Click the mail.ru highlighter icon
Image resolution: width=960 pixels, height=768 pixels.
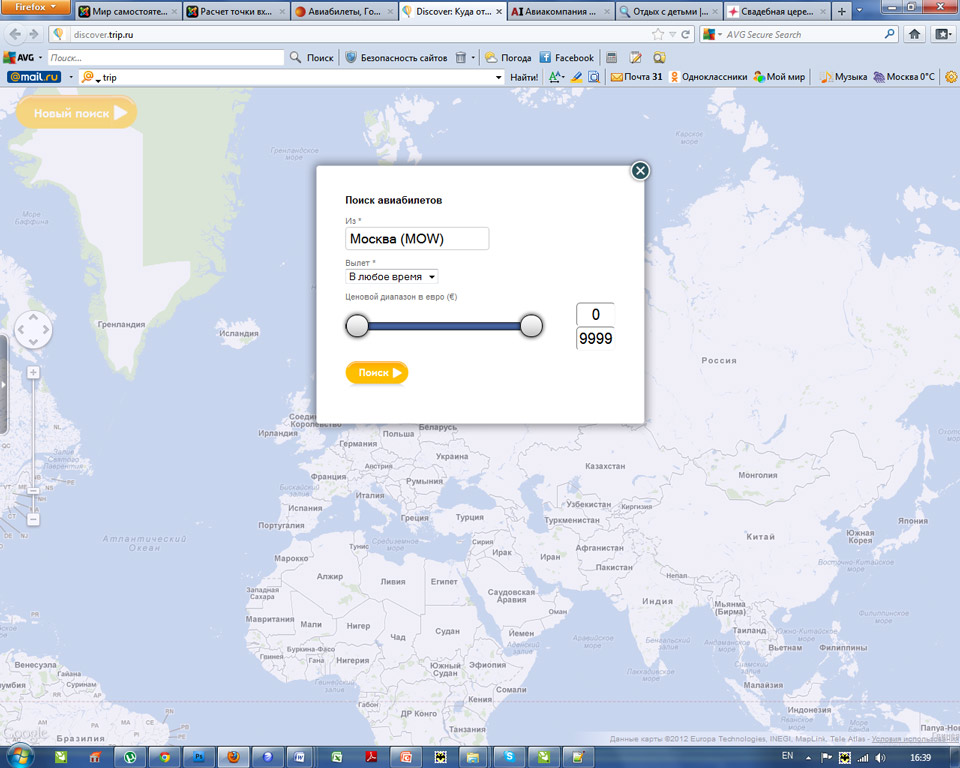(576, 77)
